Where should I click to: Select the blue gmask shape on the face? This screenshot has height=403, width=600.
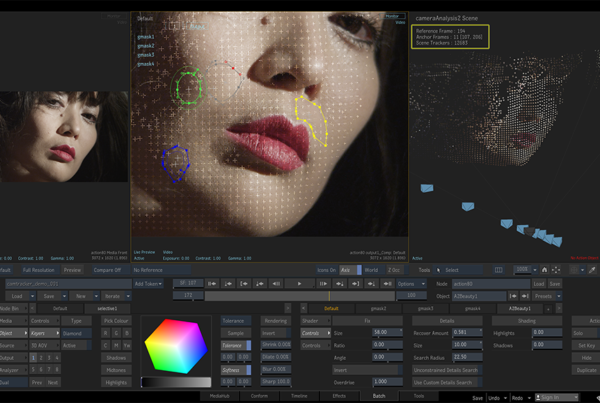(176, 162)
